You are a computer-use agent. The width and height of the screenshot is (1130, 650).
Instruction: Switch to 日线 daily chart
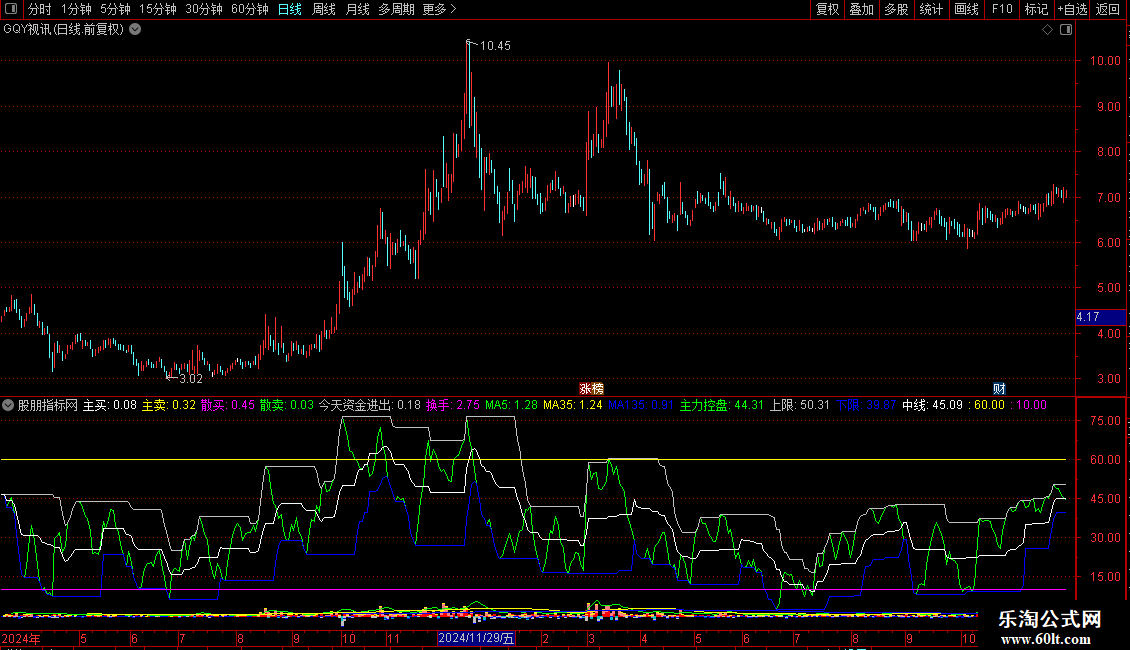pyautogui.click(x=290, y=9)
